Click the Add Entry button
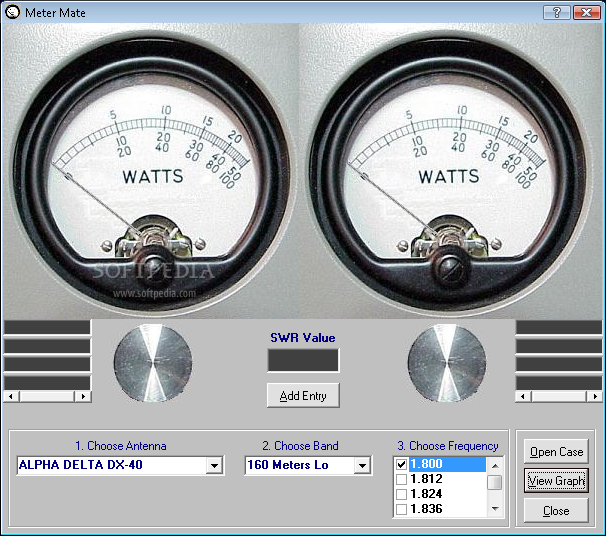The image size is (606, 536). tap(303, 395)
